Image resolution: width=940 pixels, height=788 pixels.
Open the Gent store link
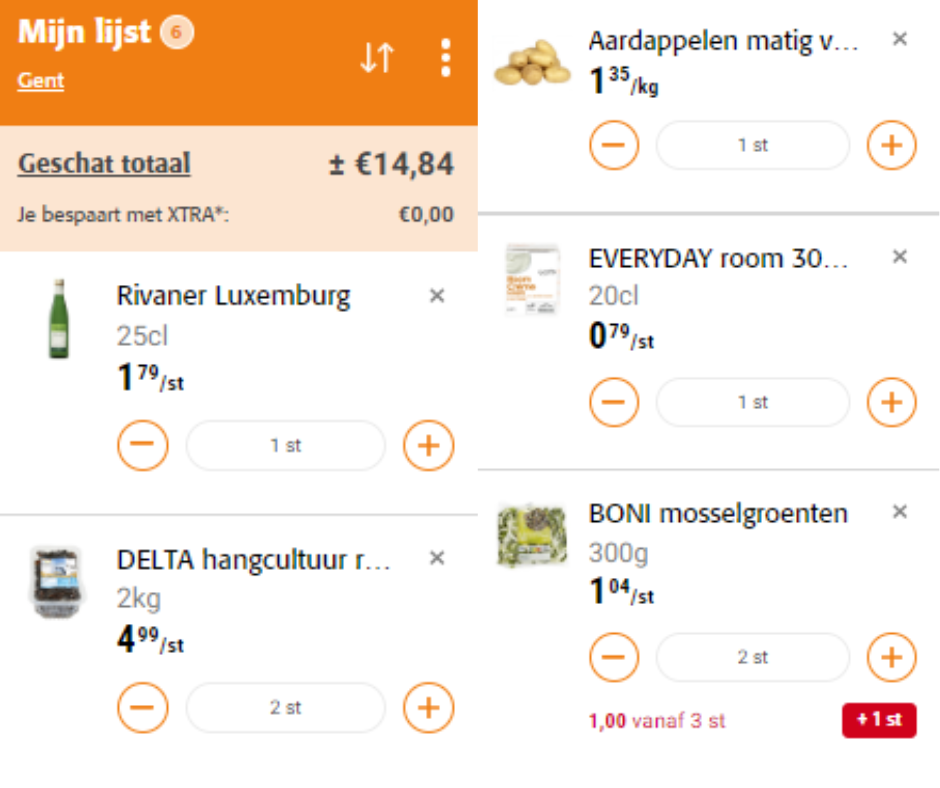[x=40, y=80]
